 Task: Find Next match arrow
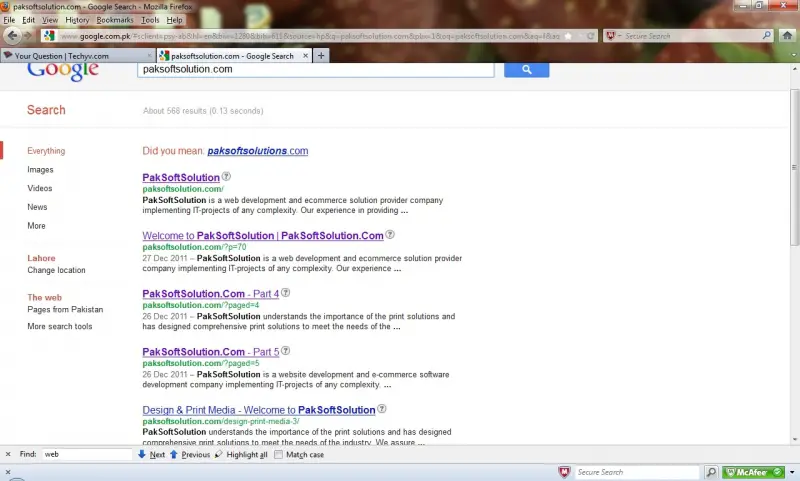coord(152,454)
